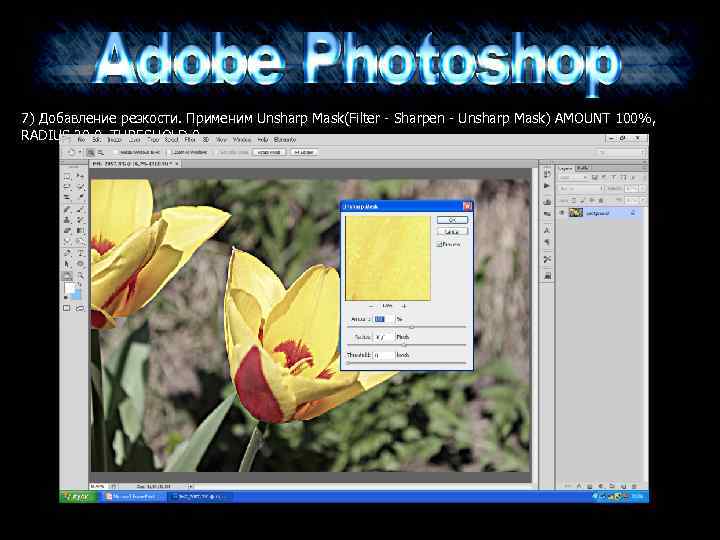Select the Rectangular Marquee tool

click(68, 176)
